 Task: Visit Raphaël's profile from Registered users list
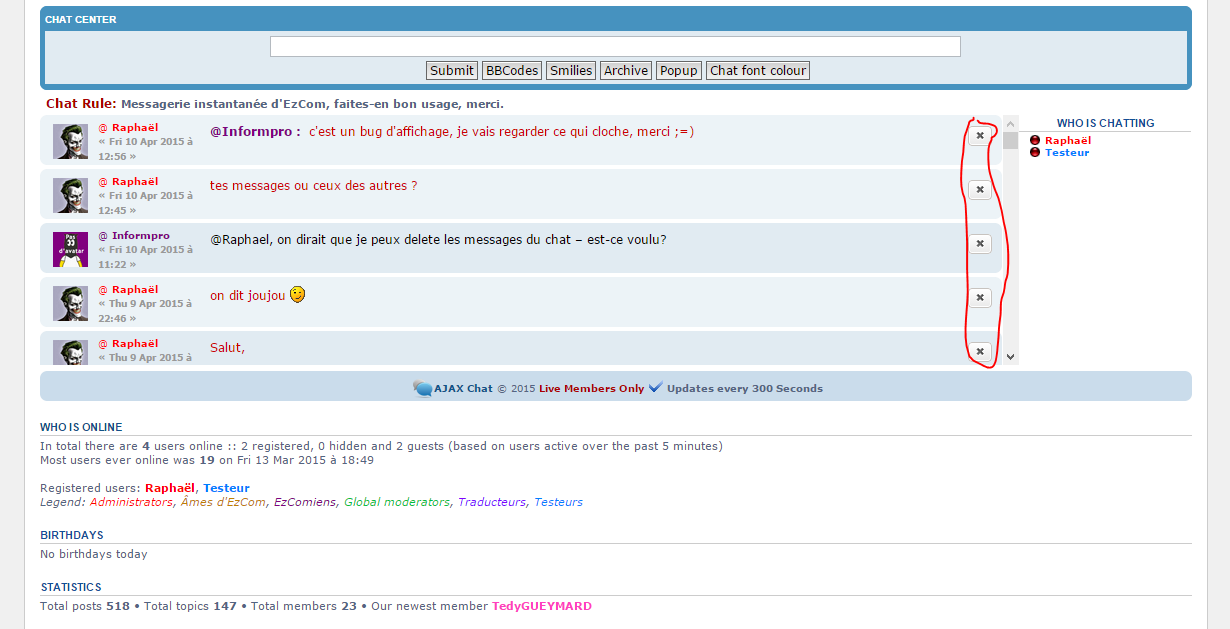pos(169,488)
